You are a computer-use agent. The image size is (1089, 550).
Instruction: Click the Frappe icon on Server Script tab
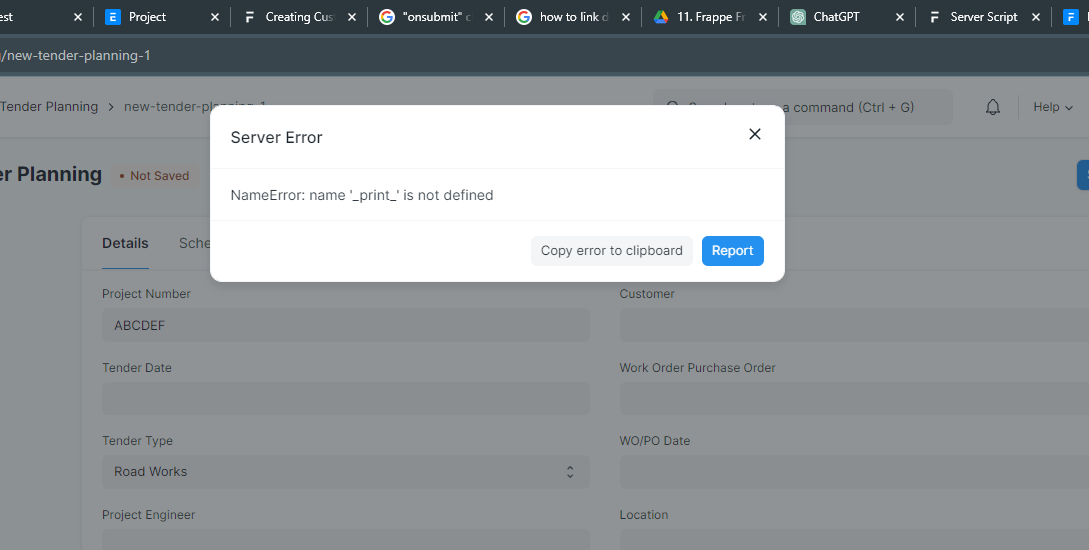(x=935, y=17)
